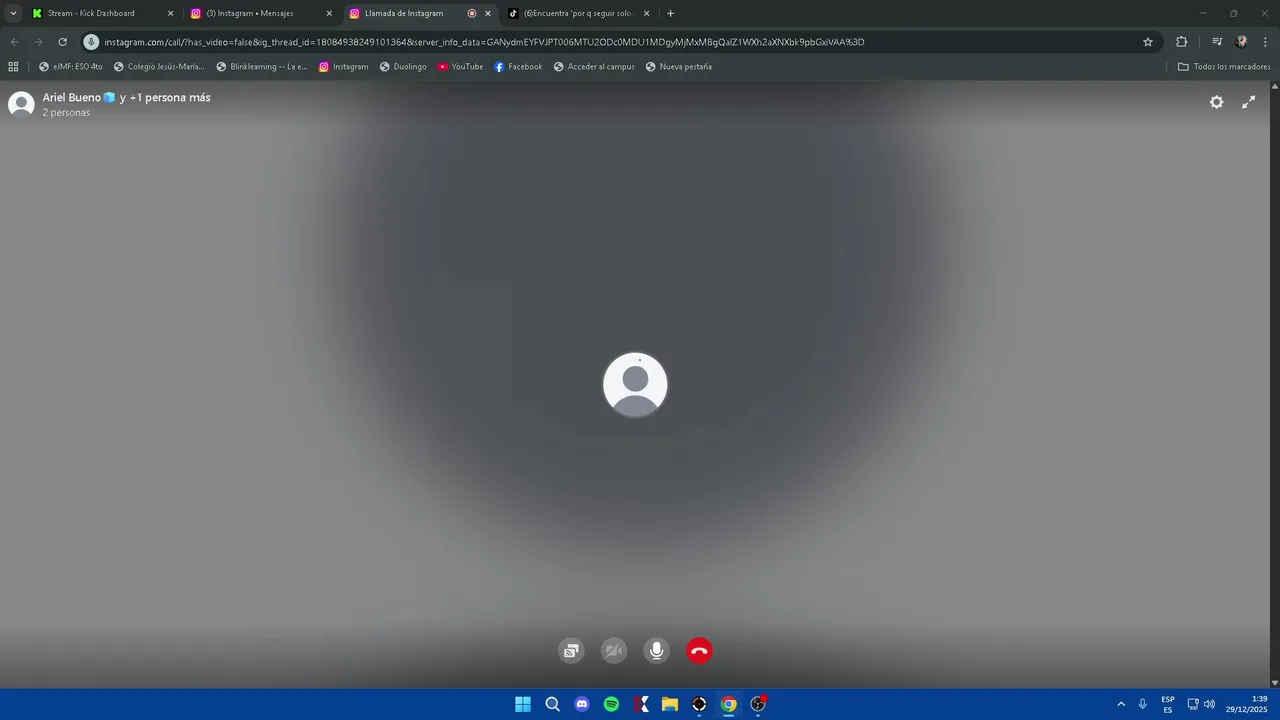Open the Blinklearning bookmark
Image resolution: width=1280 pixels, height=720 pixels.
click(262, 67)
